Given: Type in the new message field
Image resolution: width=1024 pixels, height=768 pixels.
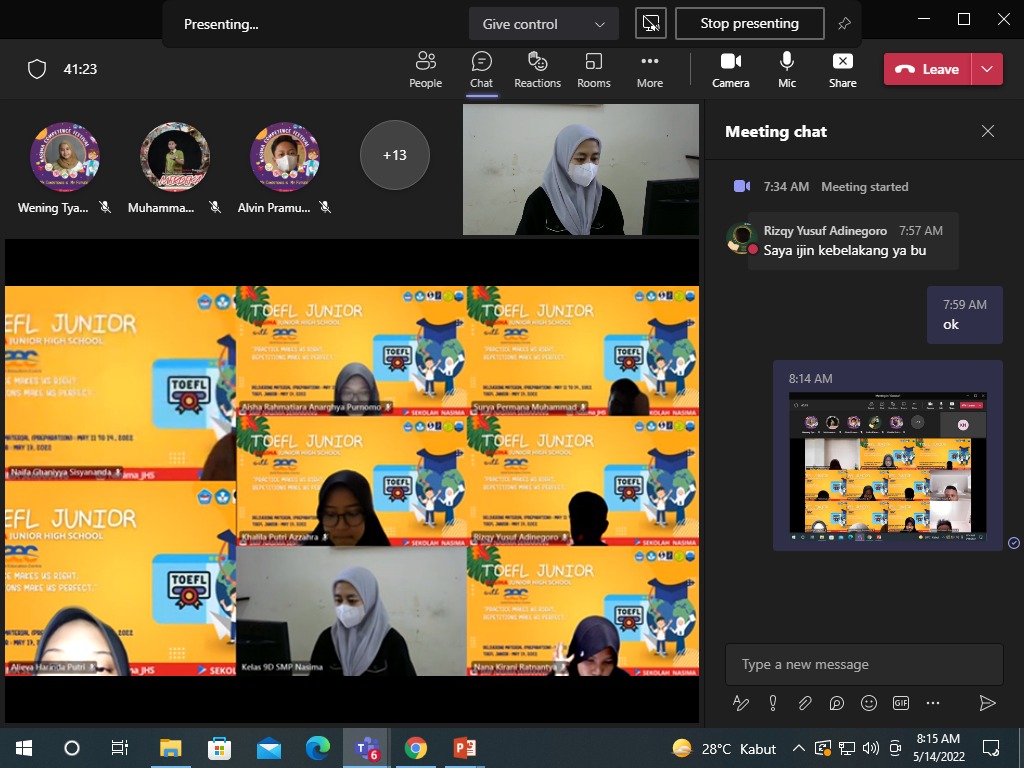Looking at the screenshot, I should 863,664.
